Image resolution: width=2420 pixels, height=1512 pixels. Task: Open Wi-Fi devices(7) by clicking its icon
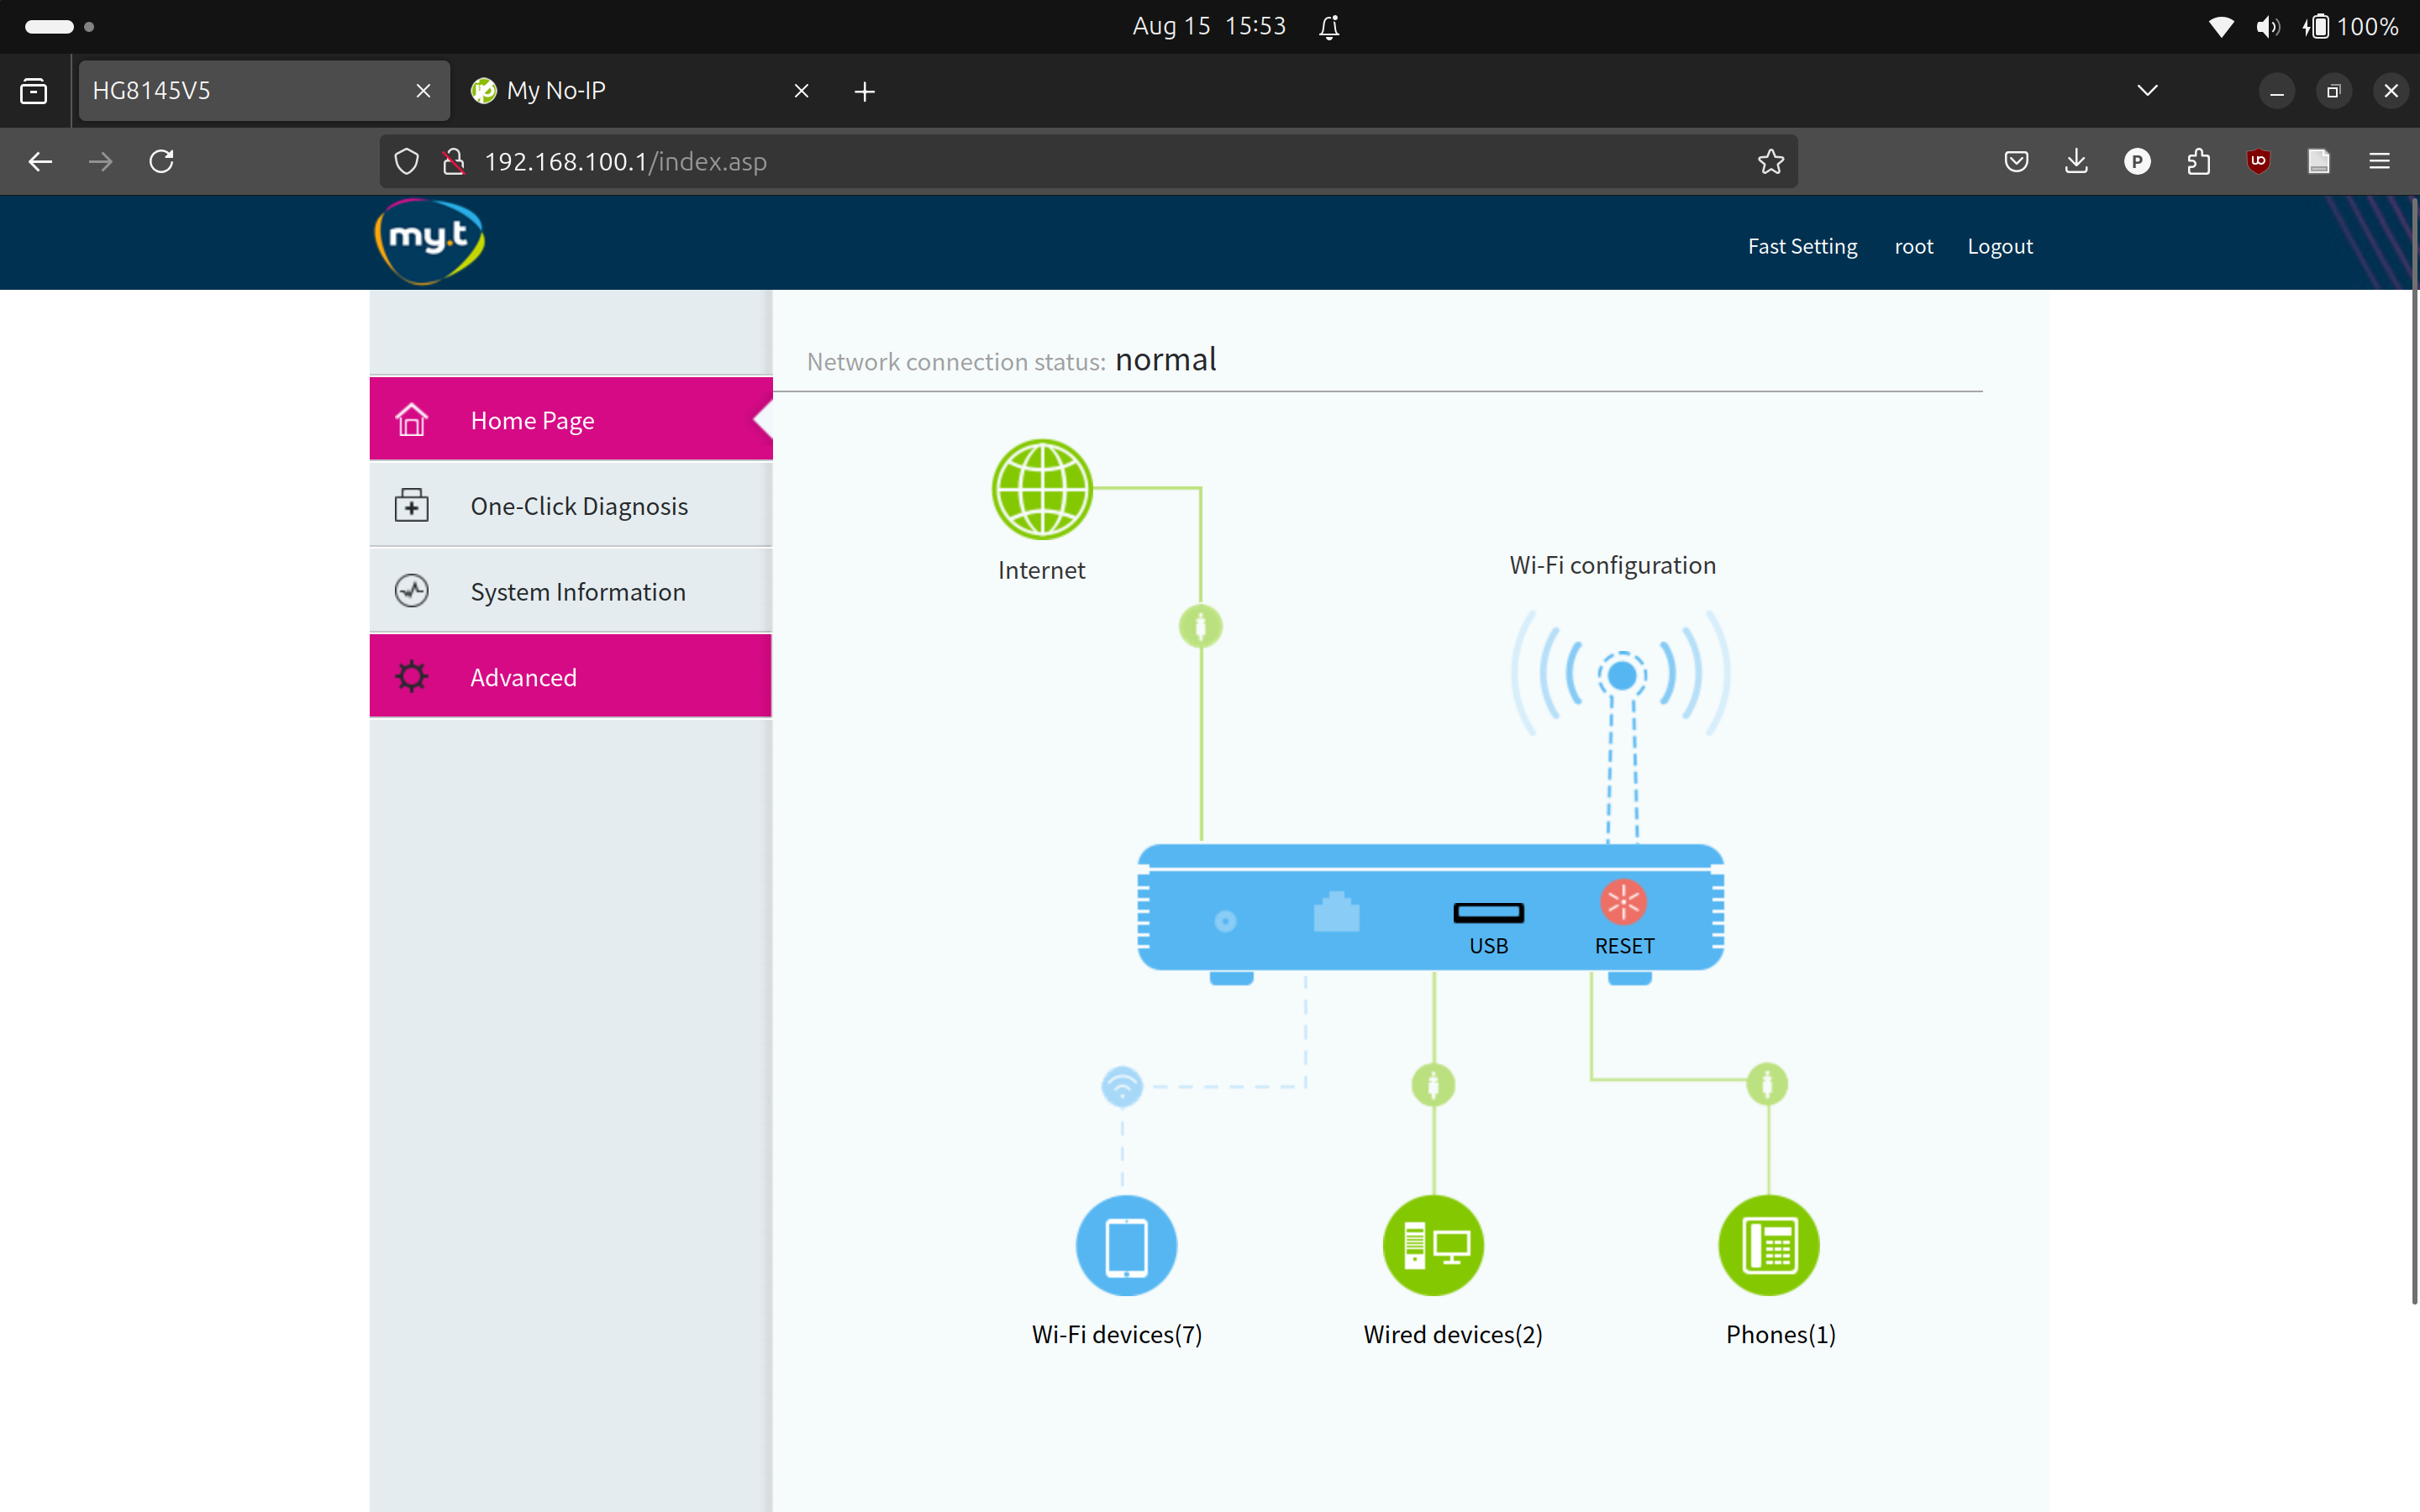click(x=1125, y=1245)
